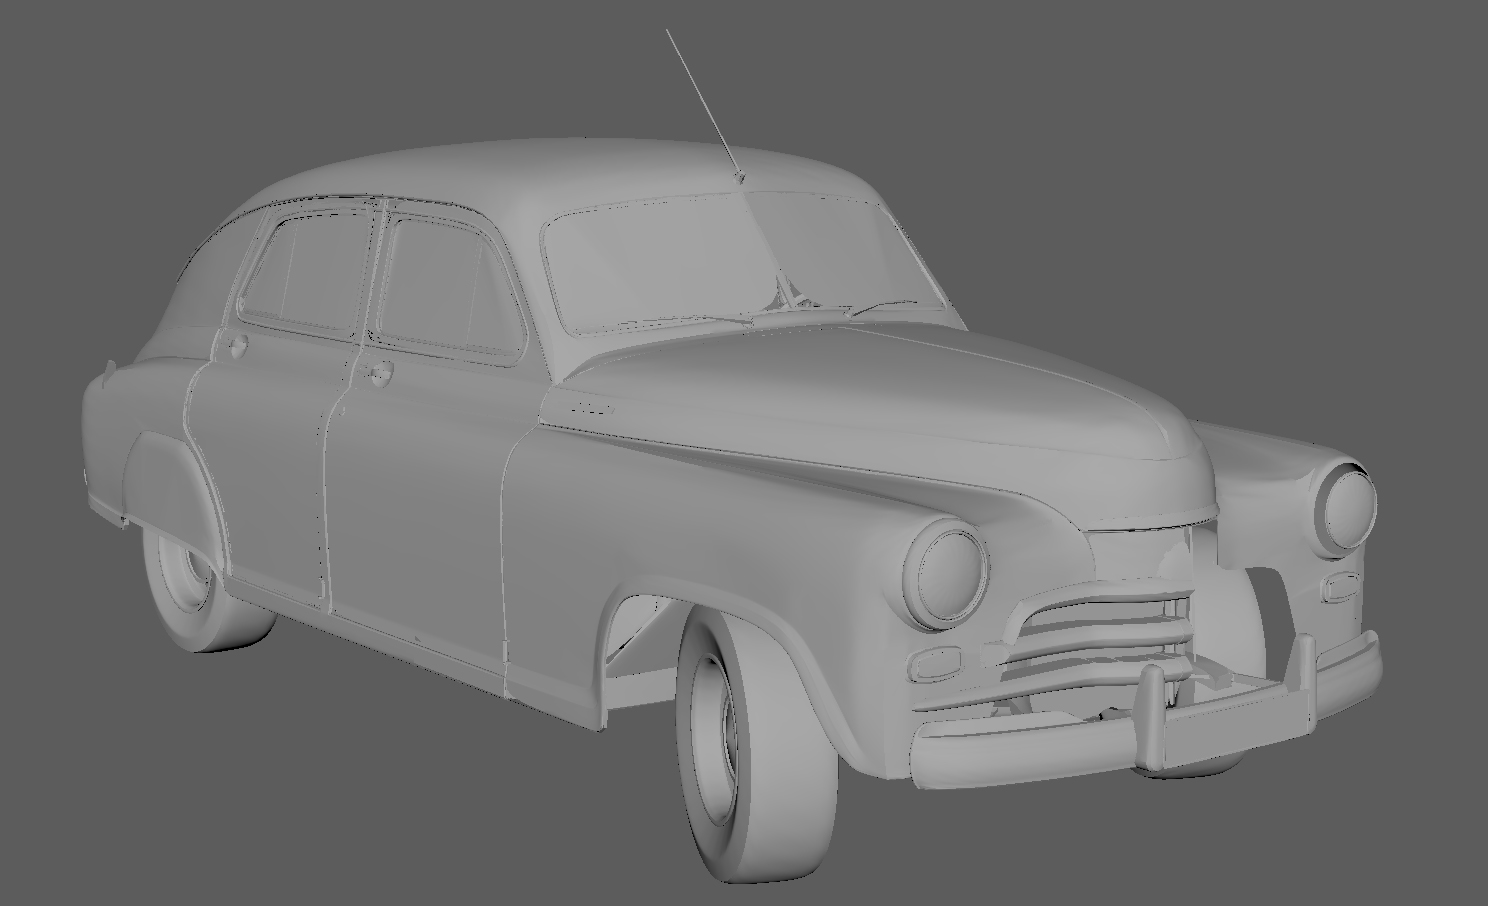
Task: Click the turn signal below far headlight
Action: (1338, 585)
